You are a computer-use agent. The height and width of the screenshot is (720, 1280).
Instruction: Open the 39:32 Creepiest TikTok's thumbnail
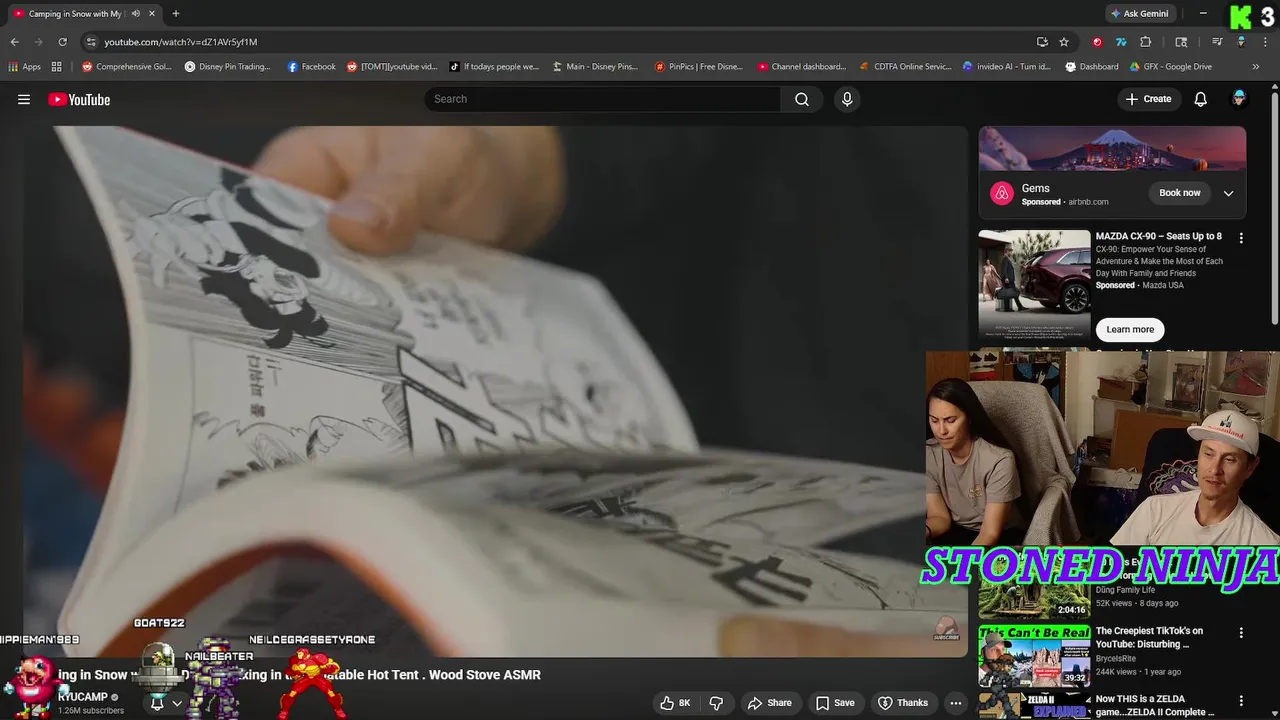[x=1034, y=656]
